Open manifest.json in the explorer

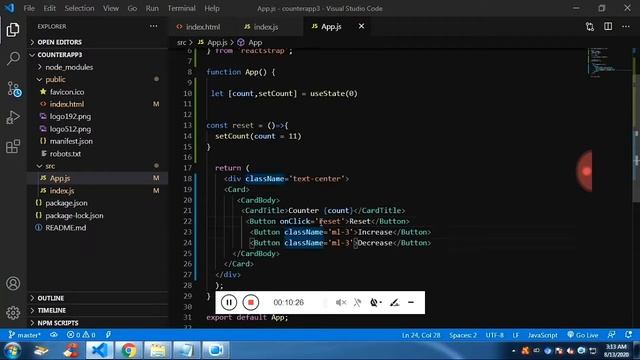point(98,141)
